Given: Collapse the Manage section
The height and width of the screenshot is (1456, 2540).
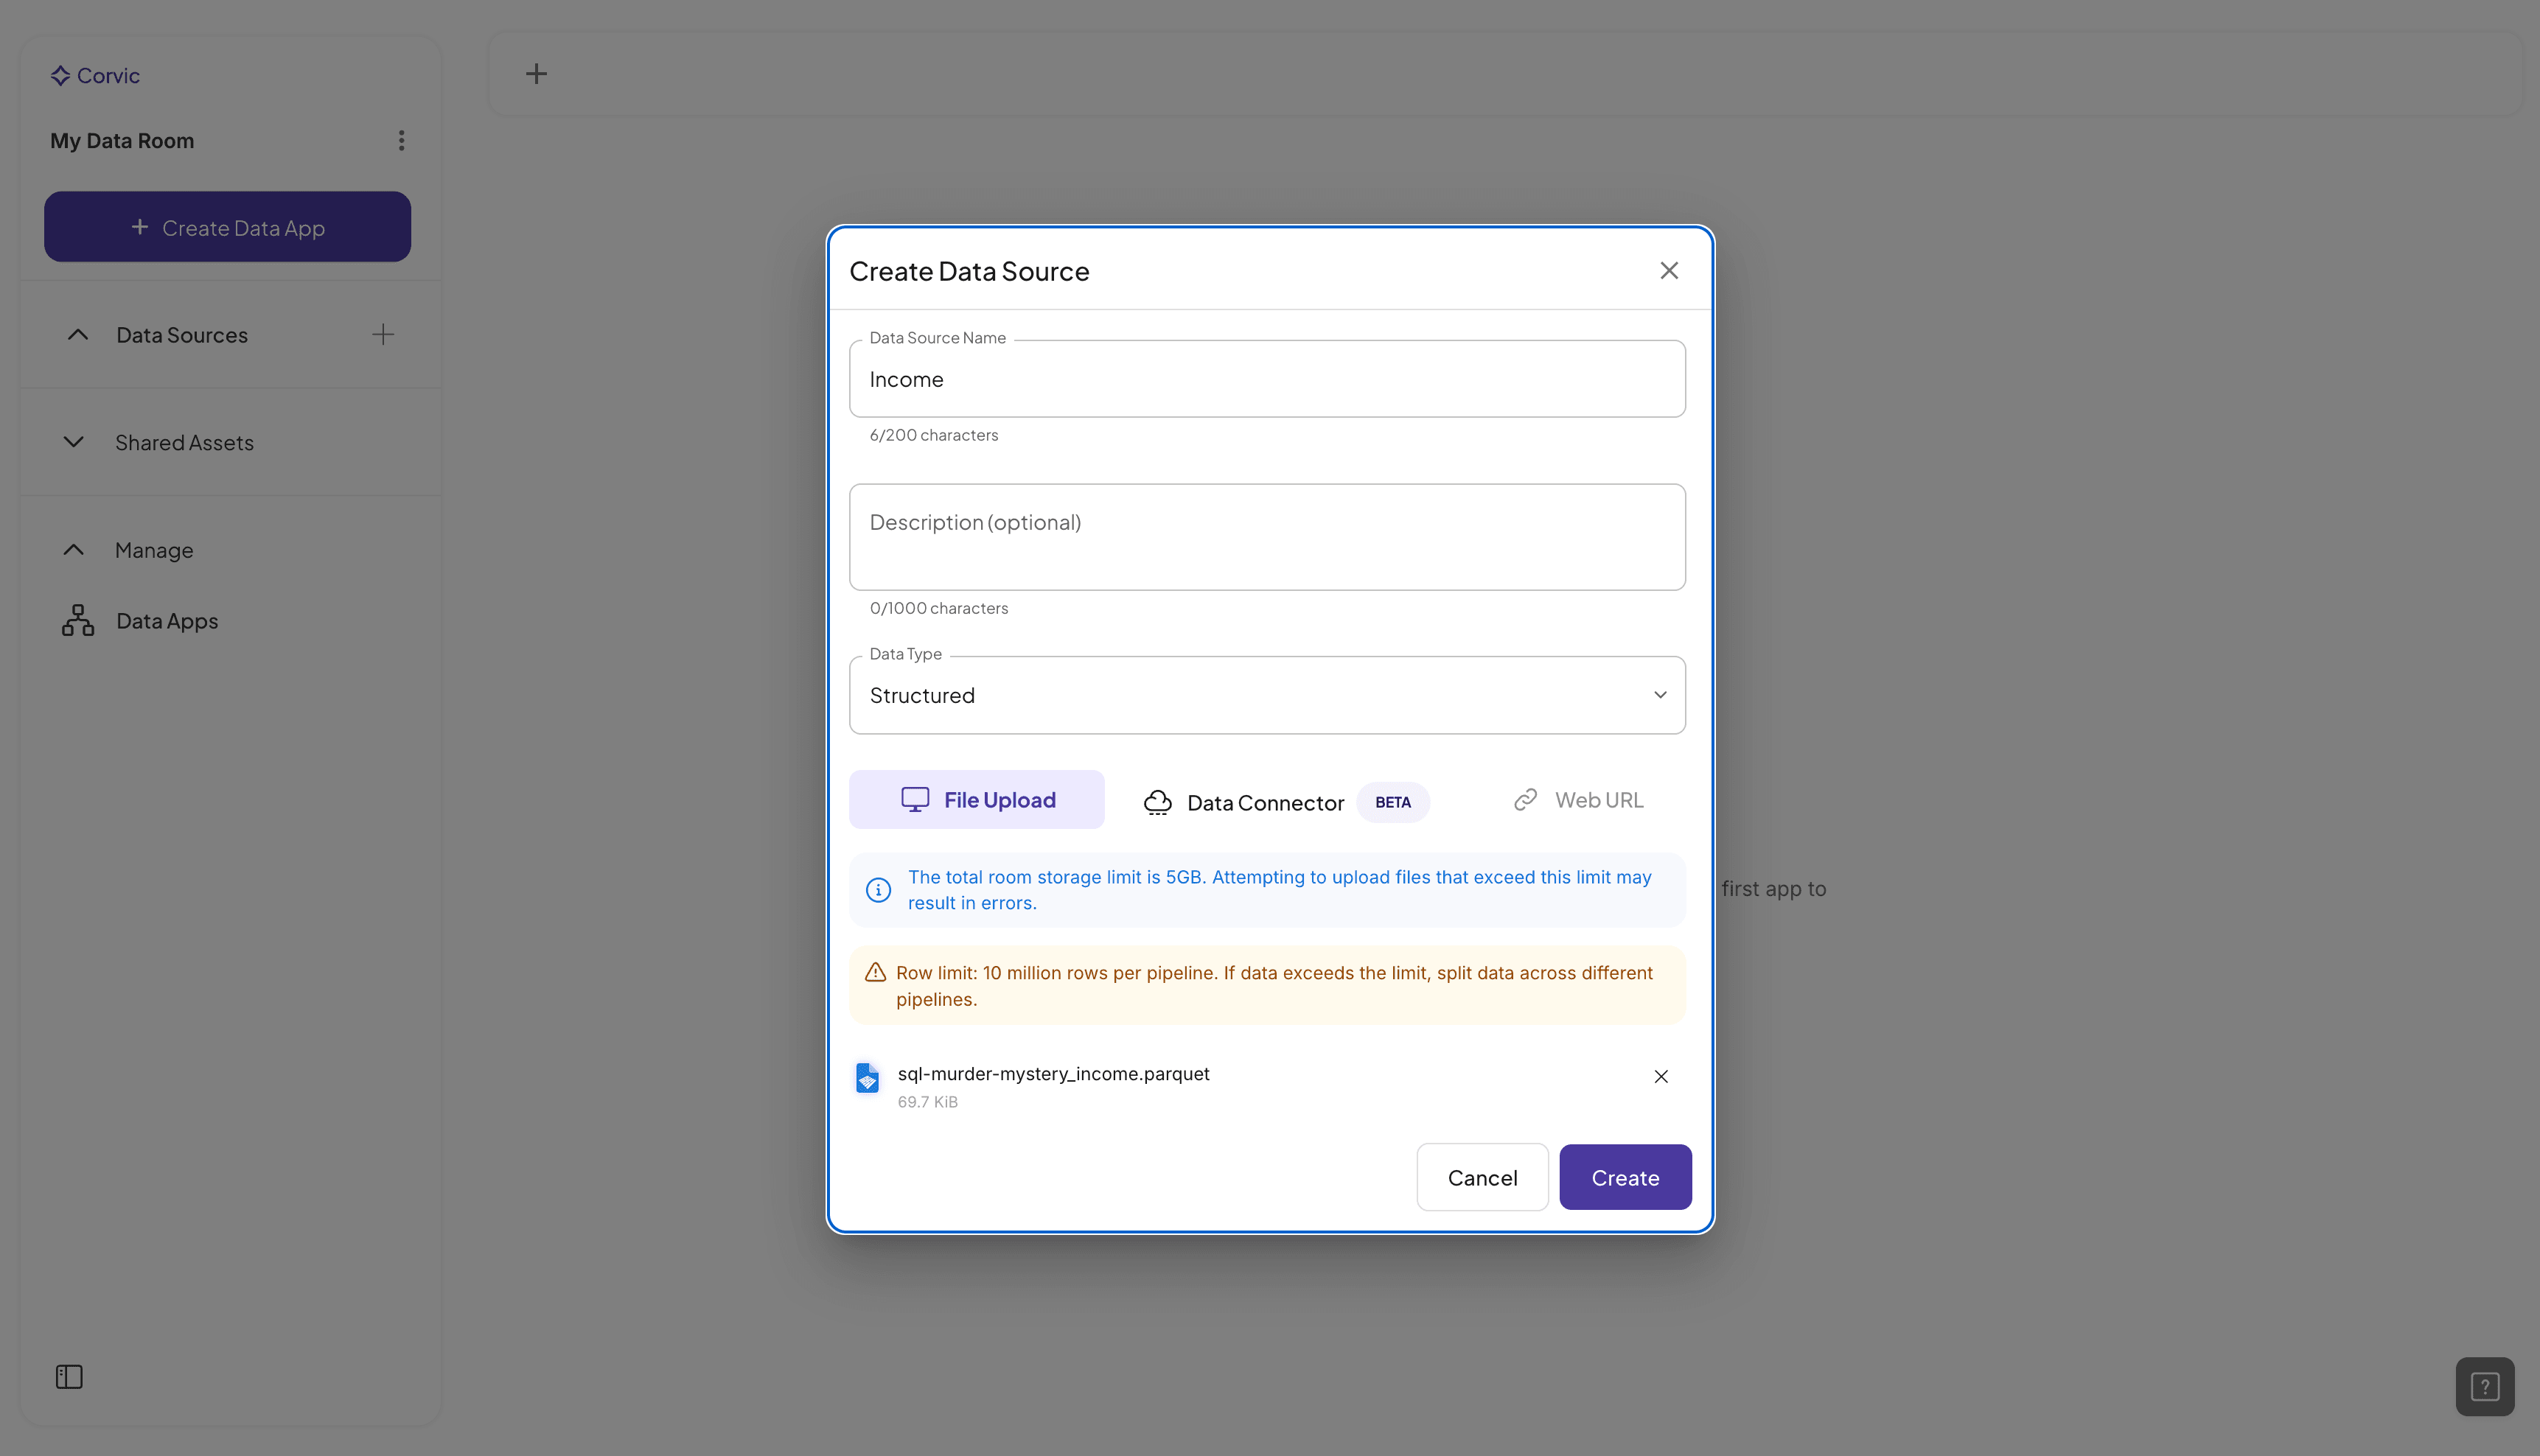Looking at the screenshot, I should [x=74, y=550].
